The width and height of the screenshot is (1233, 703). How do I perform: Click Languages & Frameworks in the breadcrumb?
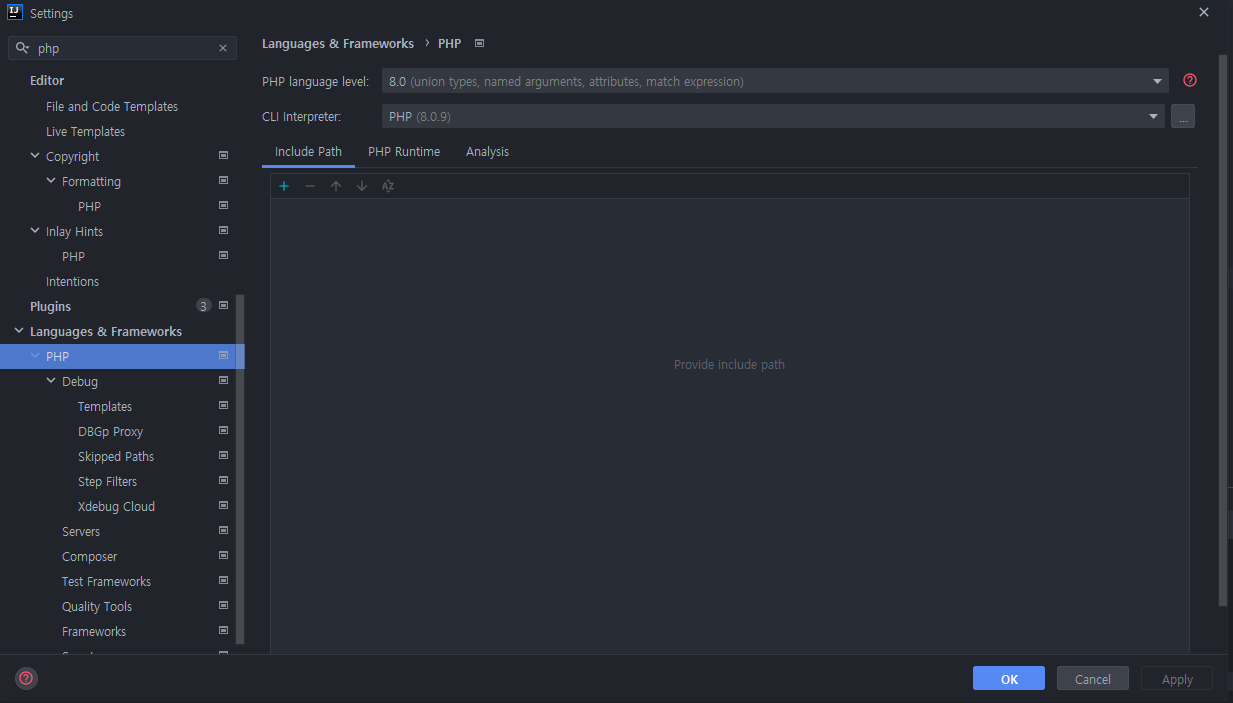(338, 44)
